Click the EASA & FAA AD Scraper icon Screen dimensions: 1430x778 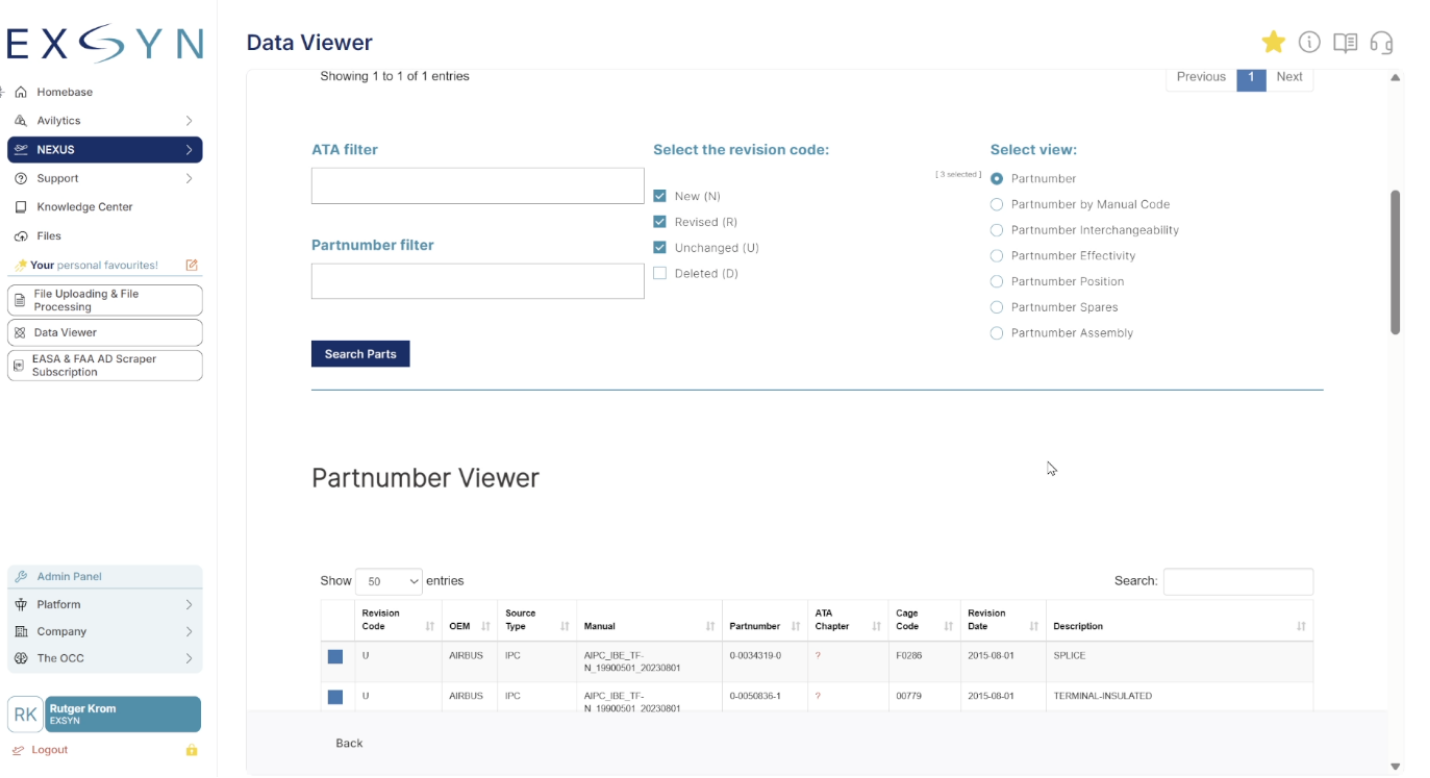[18, 365]
